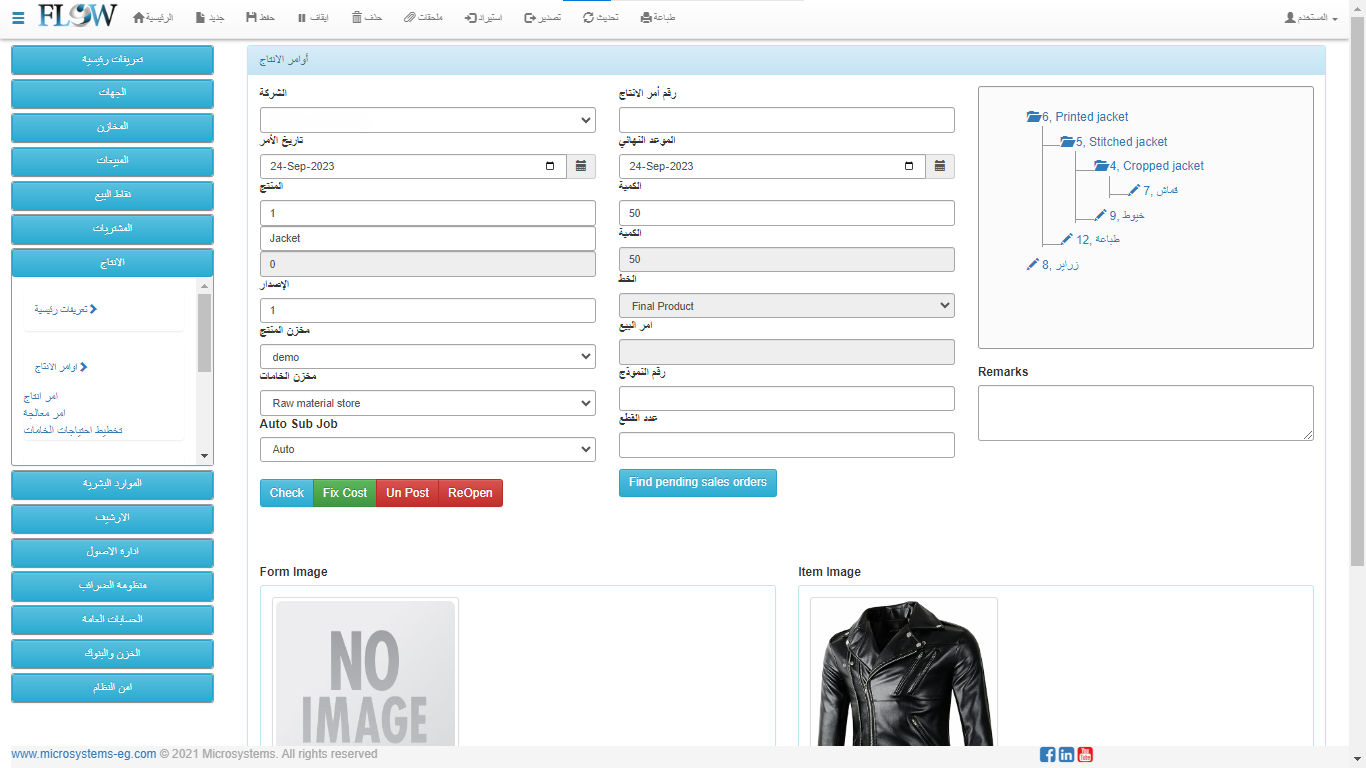Viewport: 1366px width, 768px height.
Task: Click Find pending sales orders button
Action: point(697,483)
